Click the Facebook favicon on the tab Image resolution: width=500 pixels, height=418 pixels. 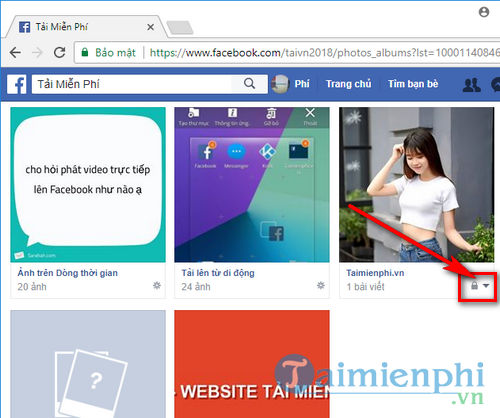24,27
